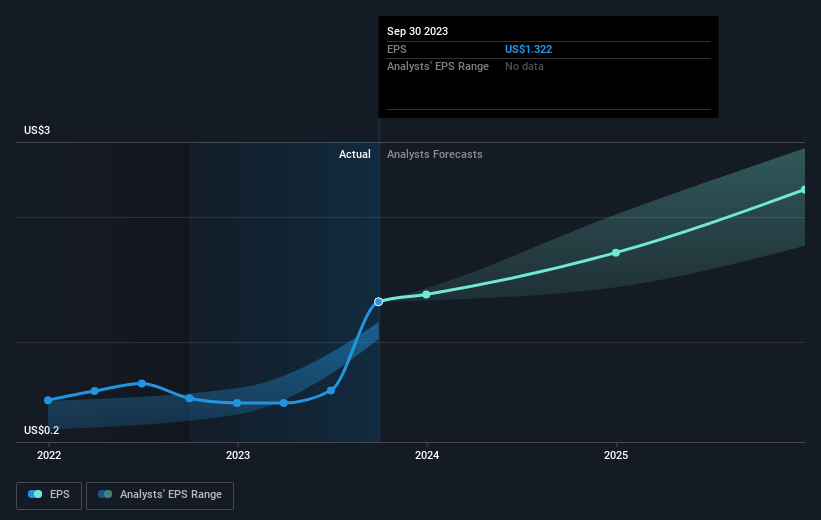Screen dimensions: 821x520
Task: Click the US$3 y-axis label
Action: click(37, 130)
